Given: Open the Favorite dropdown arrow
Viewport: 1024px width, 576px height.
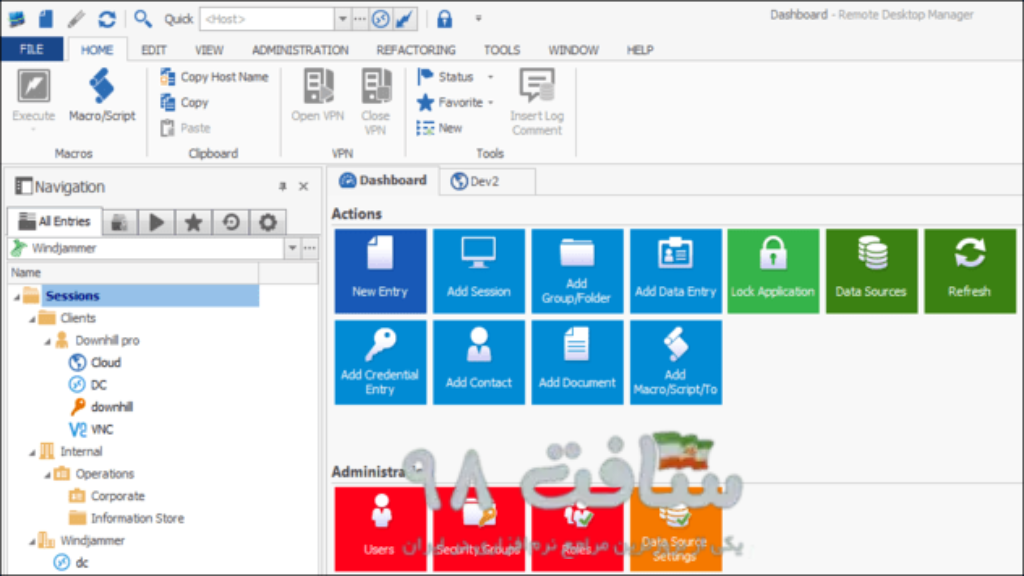Looking at the screenshot, I should point(490,103).
